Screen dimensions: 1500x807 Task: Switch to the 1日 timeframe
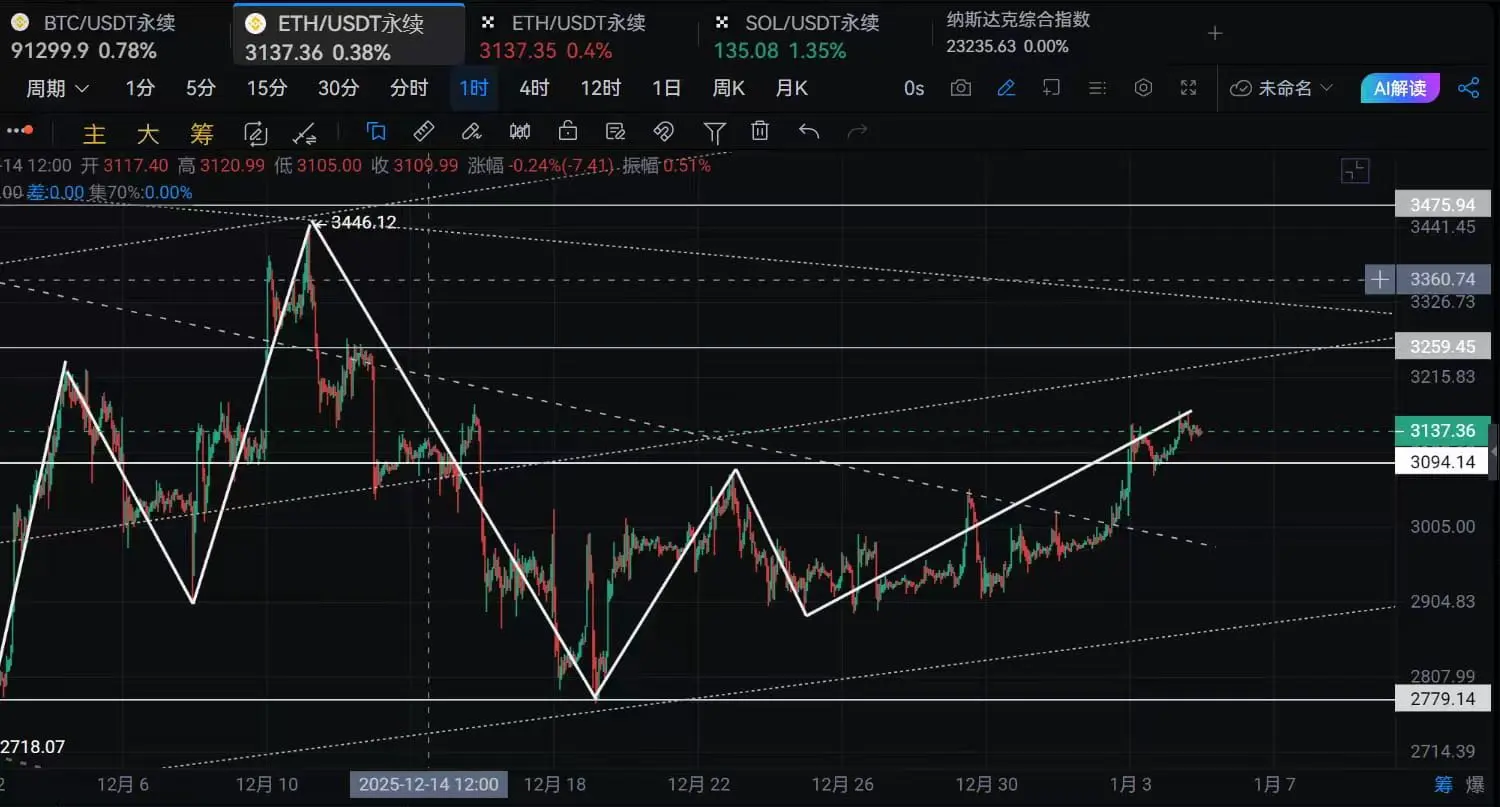[x=667, y=88]
